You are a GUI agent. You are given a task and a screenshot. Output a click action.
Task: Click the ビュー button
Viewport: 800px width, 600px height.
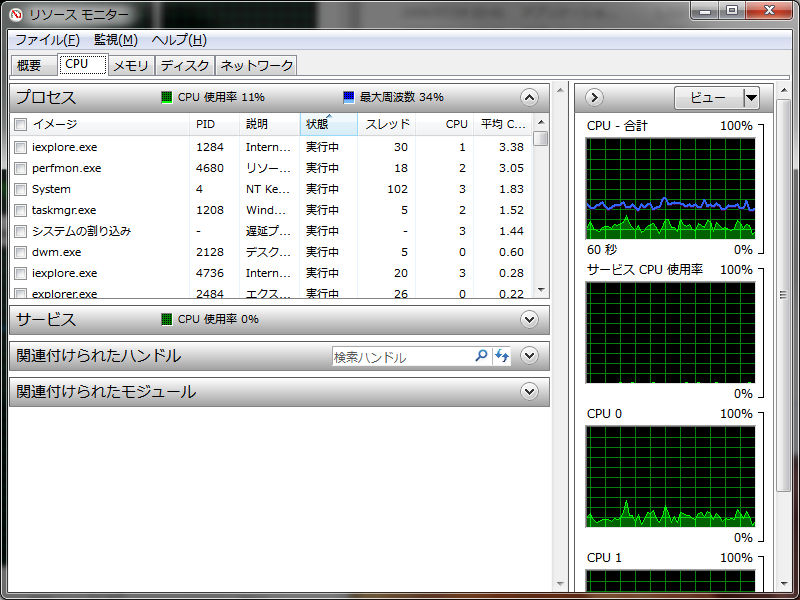pyautogui.click(x=708, y=97)
